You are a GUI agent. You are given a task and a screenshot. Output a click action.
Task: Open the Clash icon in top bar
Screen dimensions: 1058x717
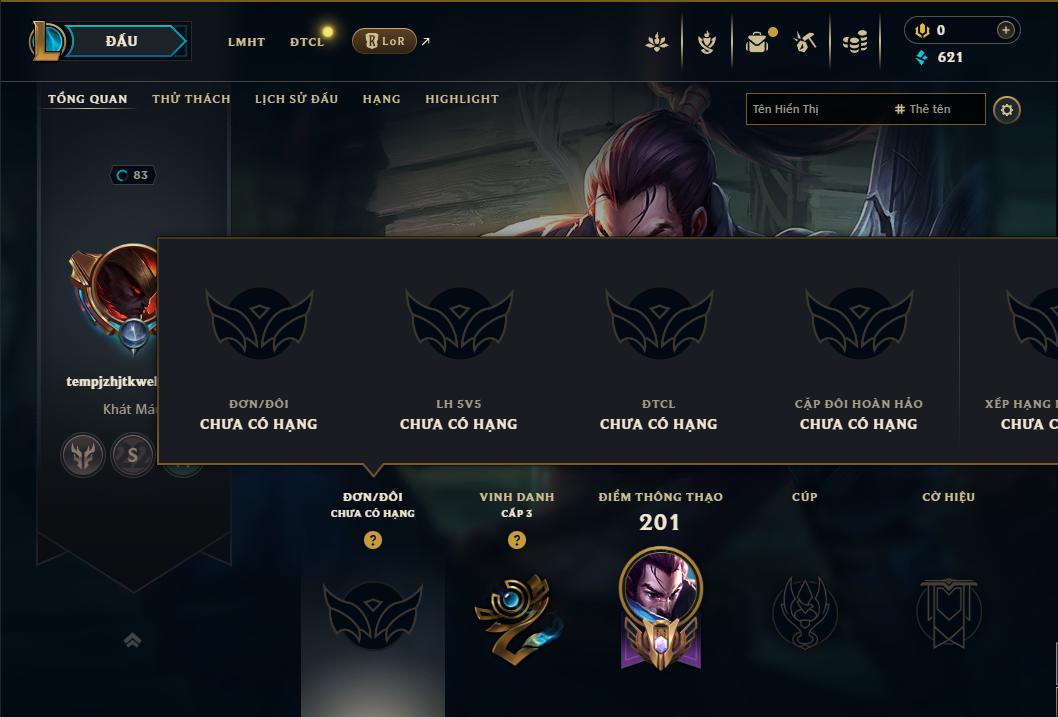[x=657, y=42]
